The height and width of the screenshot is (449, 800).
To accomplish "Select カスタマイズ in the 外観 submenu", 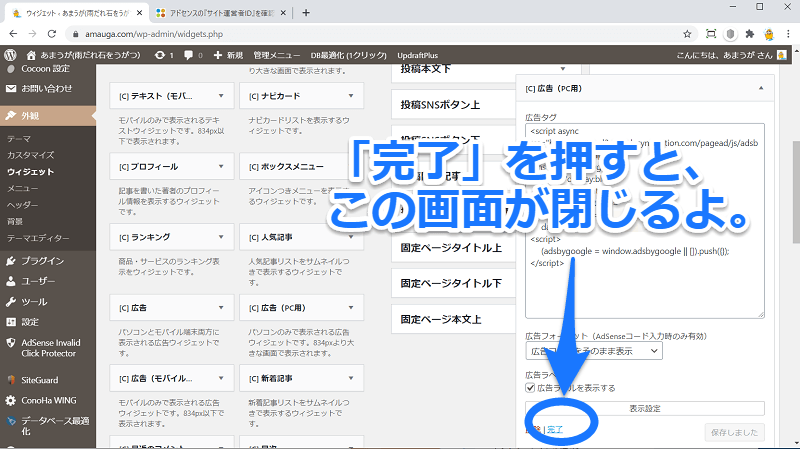I will (x=31, y=155).
